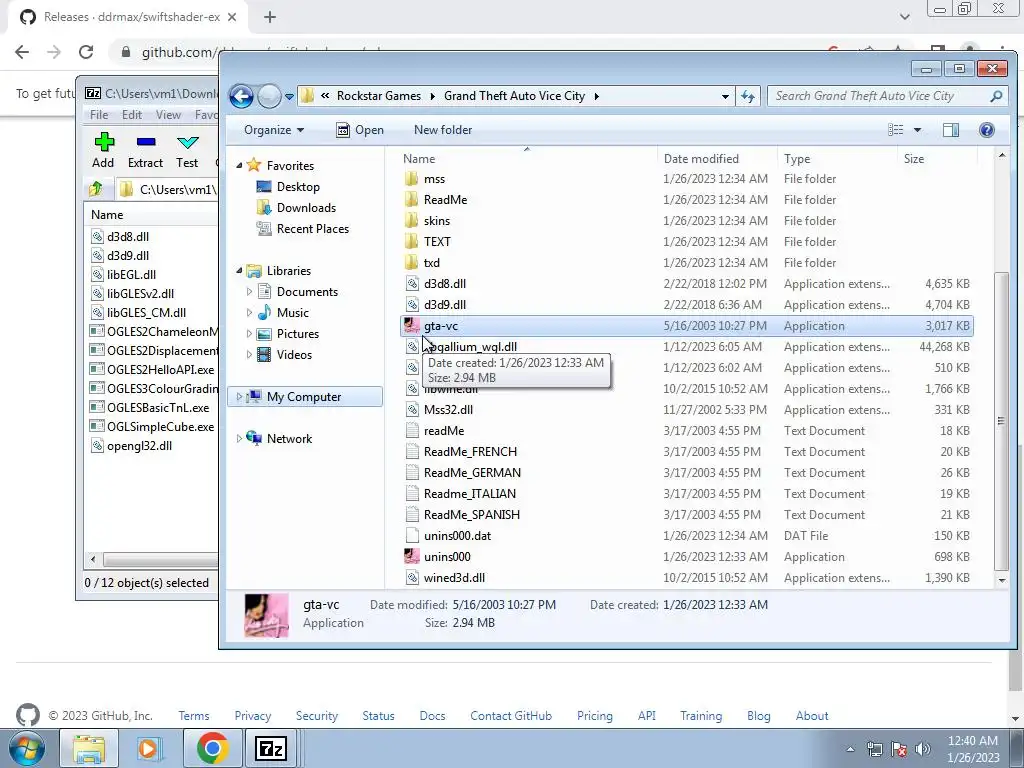1024x768 pixels.
Task: Open recent pages dropdown next to Forward
Action: [289, 97]
